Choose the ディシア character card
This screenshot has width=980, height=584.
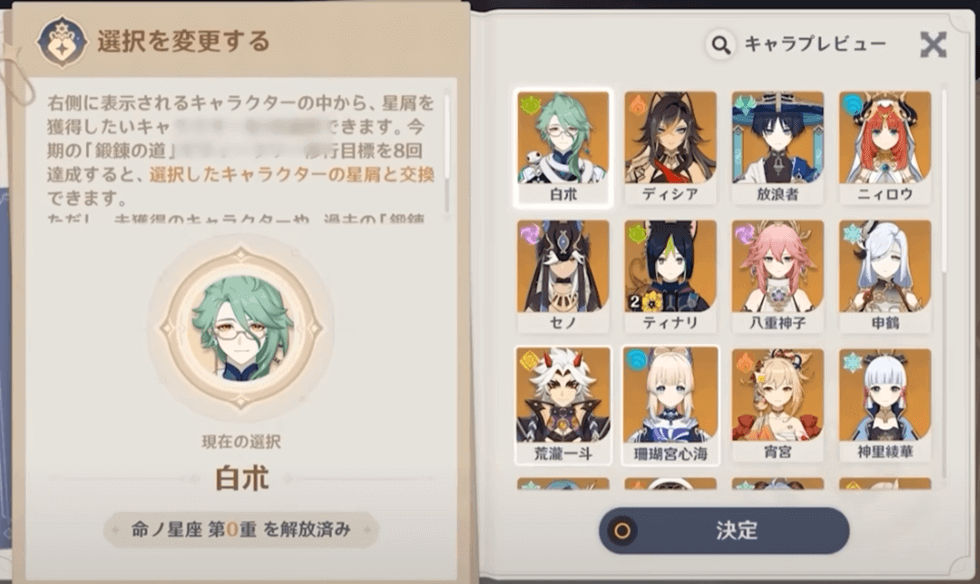(670, 148)
